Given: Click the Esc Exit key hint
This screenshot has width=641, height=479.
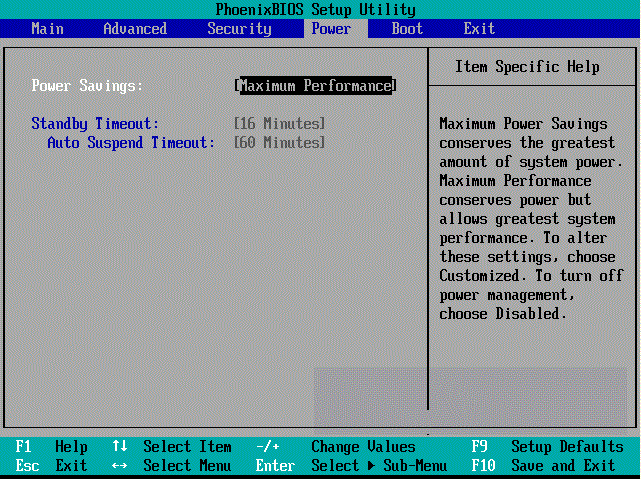Looking at the screenshot, I should click(51, 466).
